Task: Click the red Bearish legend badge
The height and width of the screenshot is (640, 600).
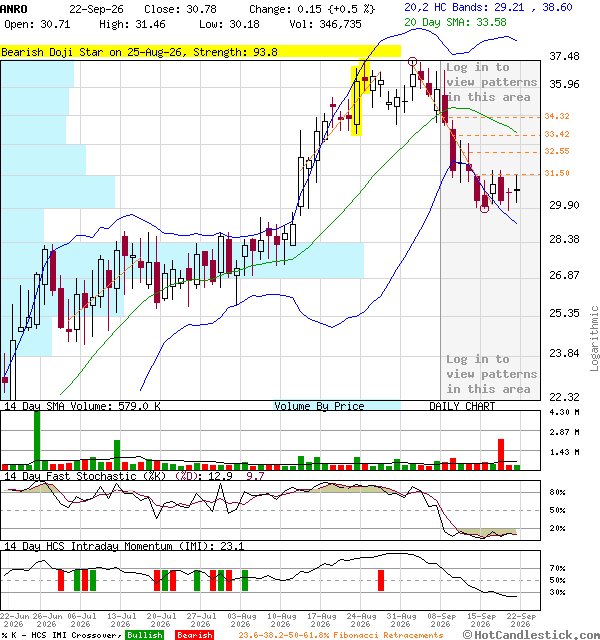Action: pyautogui.click(x=194, y=635)
